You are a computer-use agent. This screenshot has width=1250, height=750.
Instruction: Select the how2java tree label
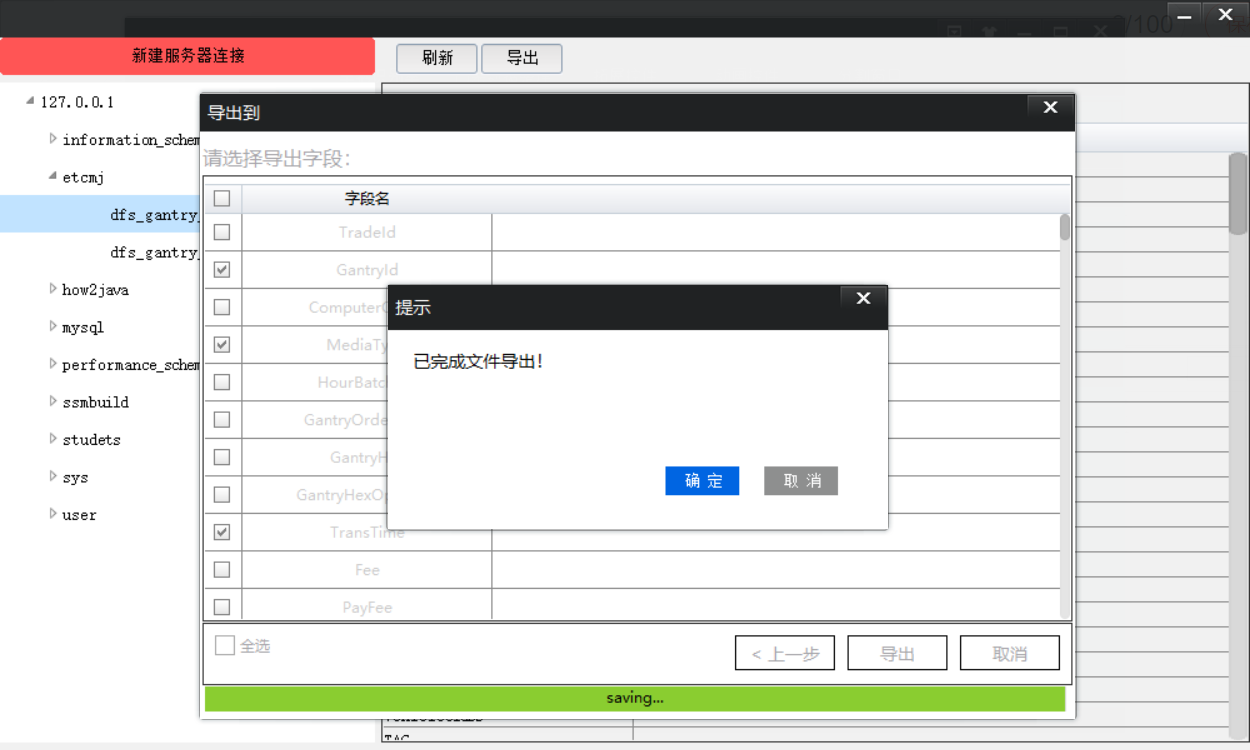pyautogui.click(x=95, y=290)
